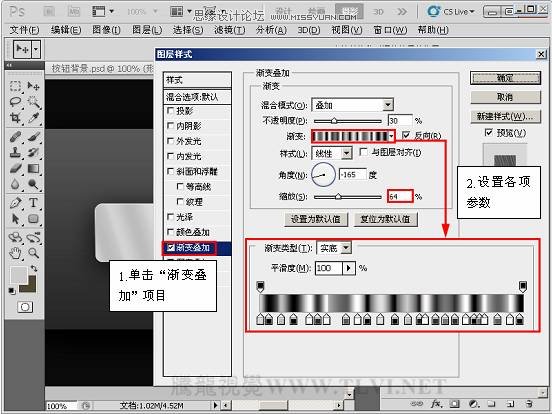Toggle the 预览(V) preview checkbox
The width and height of the screenshot is (552, 414).
pyautogui.click(x=489, y=132)
